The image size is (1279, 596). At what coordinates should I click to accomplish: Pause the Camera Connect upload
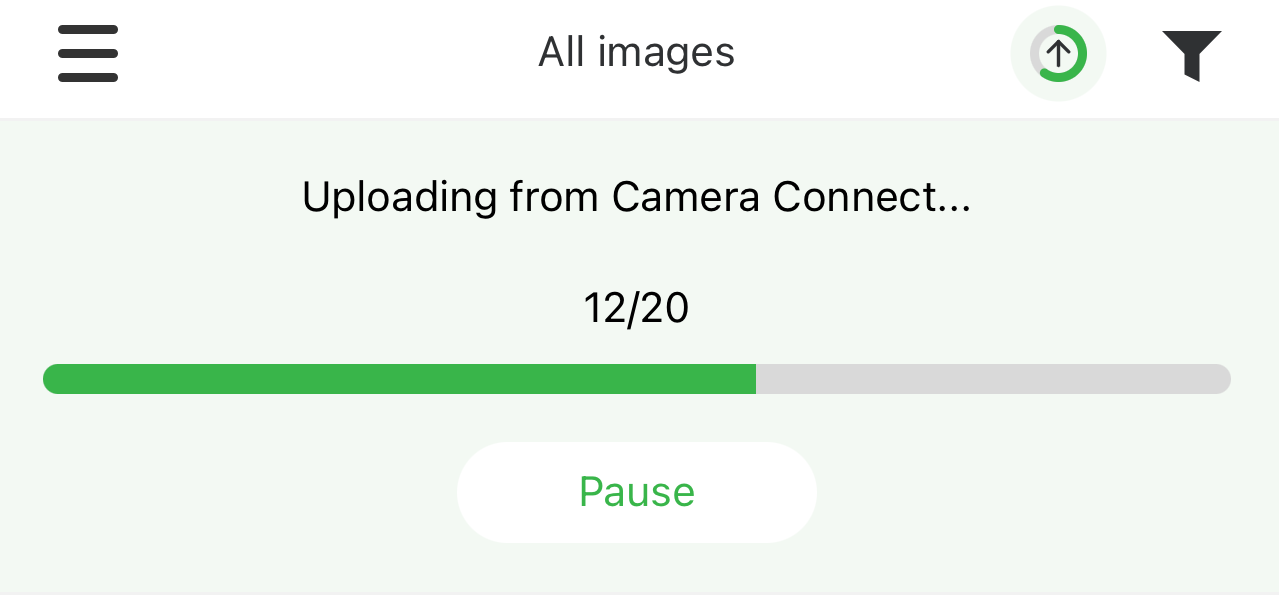click(637, 492)
